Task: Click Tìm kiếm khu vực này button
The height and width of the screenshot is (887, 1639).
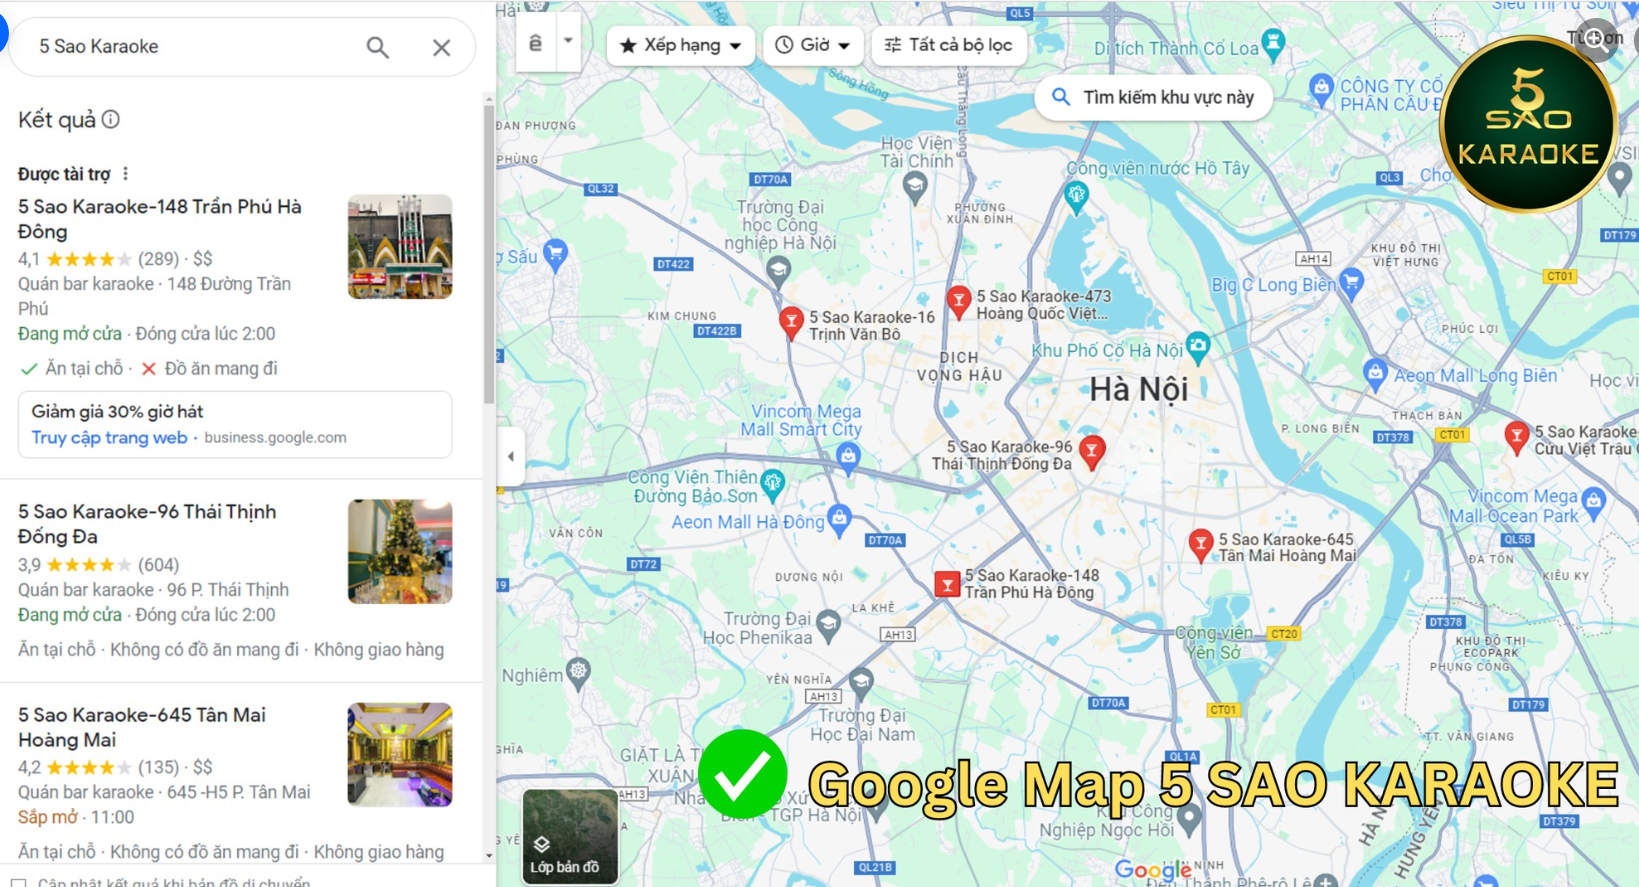Action: coord(1153,97)
